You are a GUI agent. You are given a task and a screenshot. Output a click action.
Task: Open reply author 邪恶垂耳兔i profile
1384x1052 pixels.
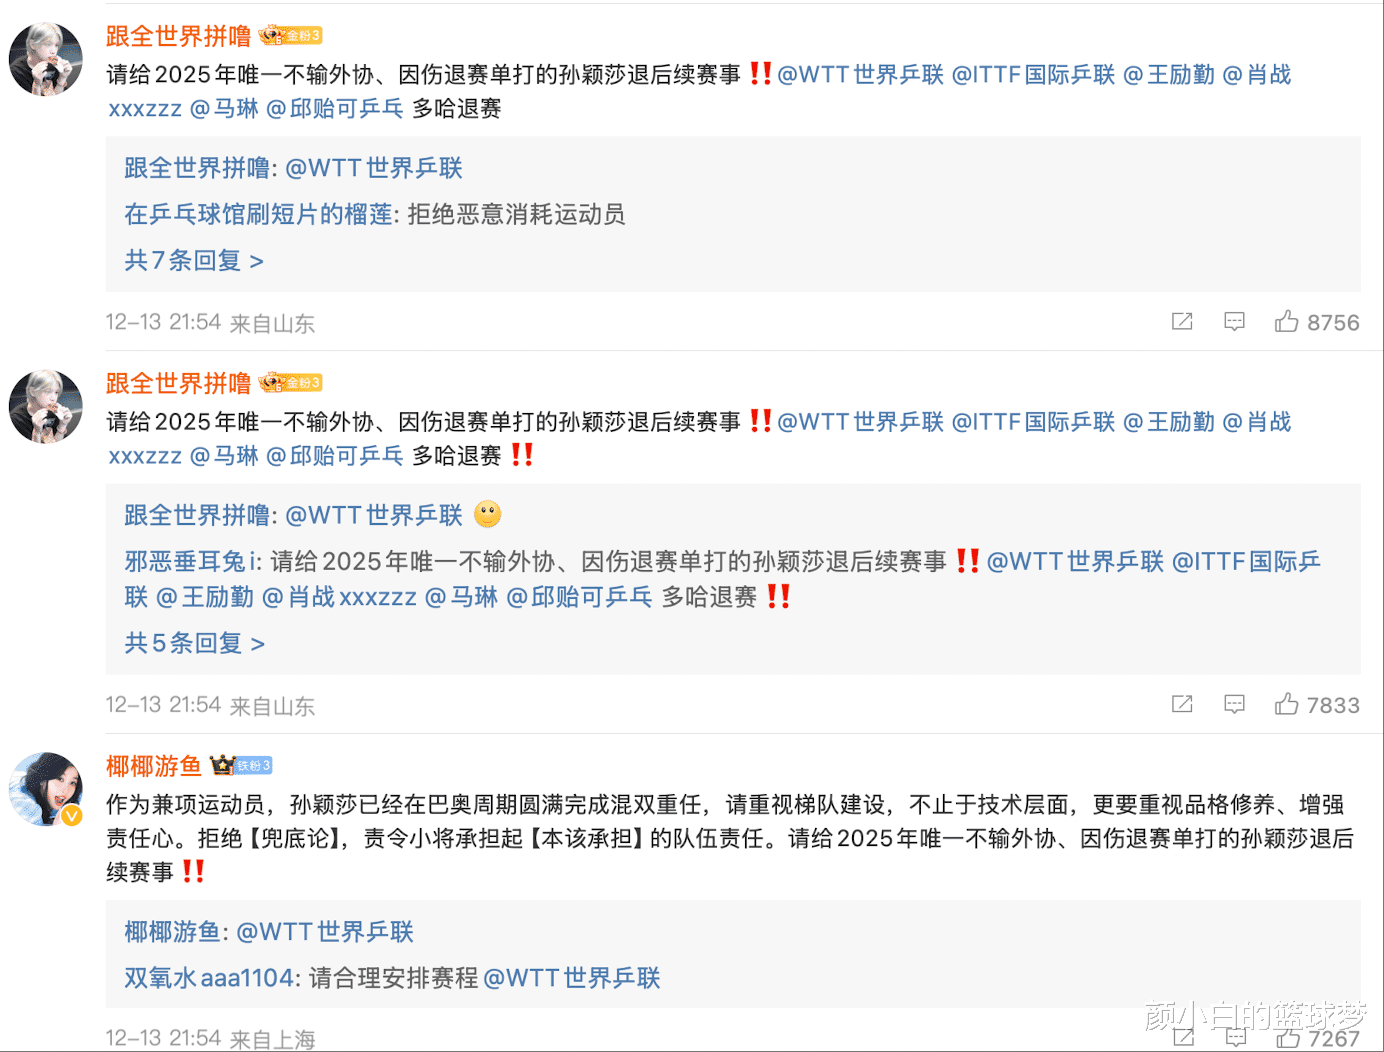[x=192, y=562]
